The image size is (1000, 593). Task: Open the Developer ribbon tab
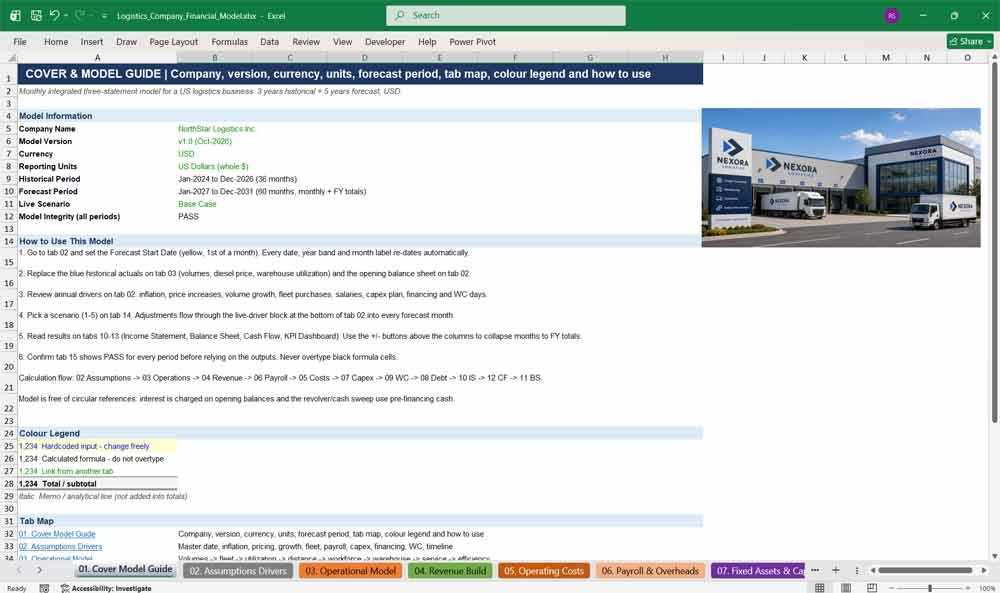click(385, 41)
